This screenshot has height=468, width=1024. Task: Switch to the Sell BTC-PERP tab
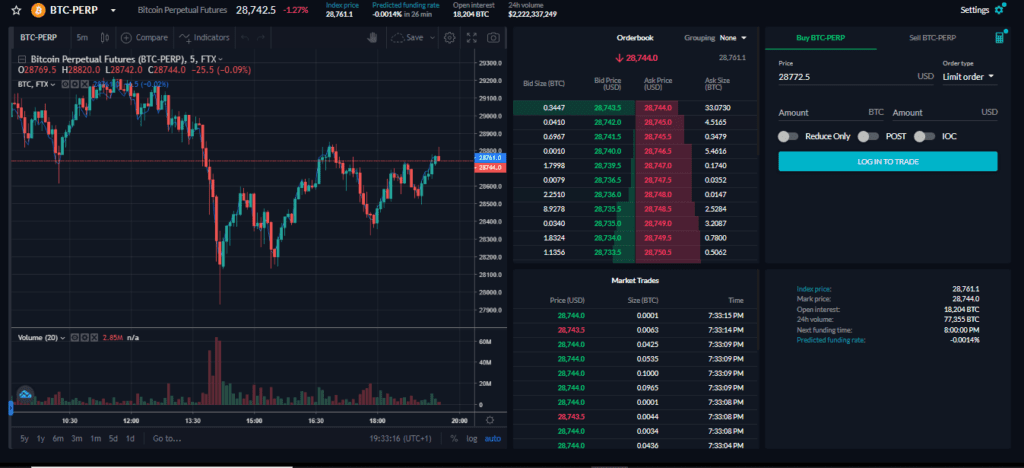[x=931, y=38]
